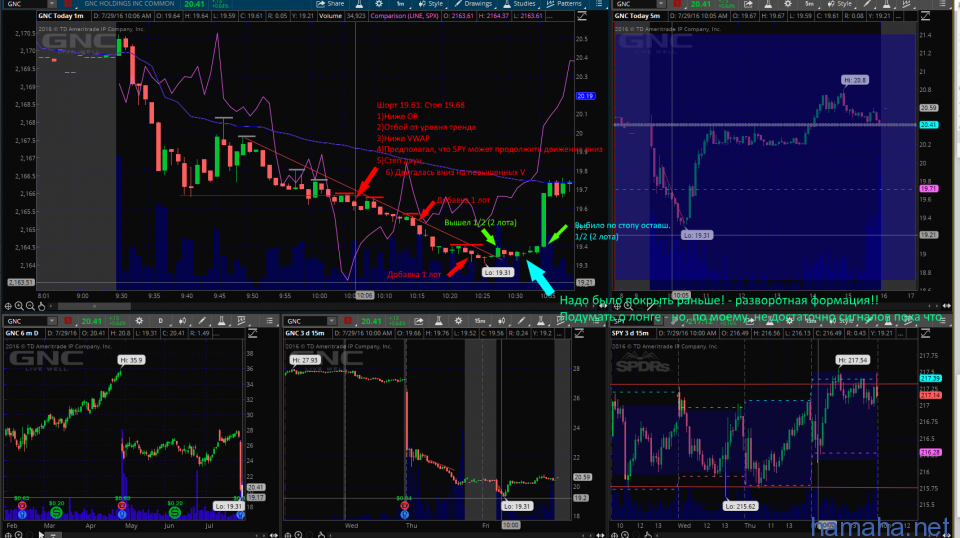The width and height of the screenshot is (960, 538).
Task: Click patterns icon in 6 m D chart toolbar
Action: 241,321
